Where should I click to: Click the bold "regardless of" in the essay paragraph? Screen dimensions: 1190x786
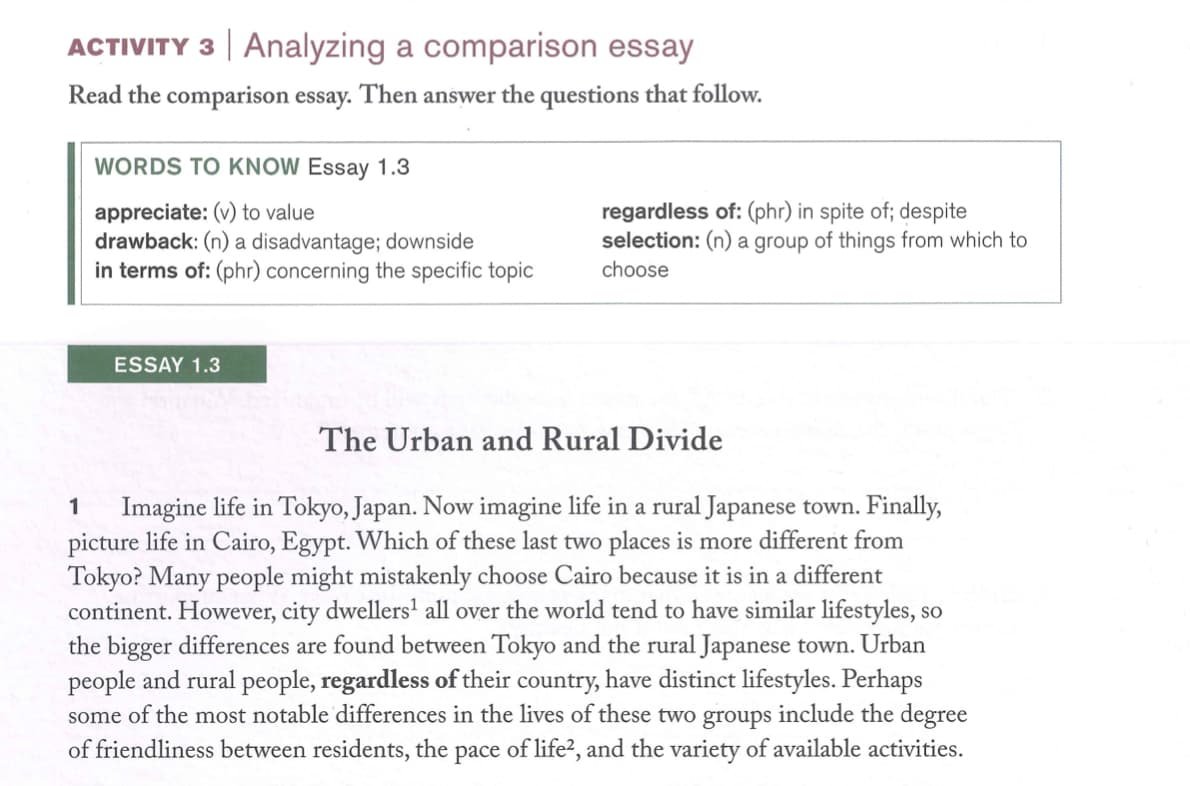coord(390,683)
